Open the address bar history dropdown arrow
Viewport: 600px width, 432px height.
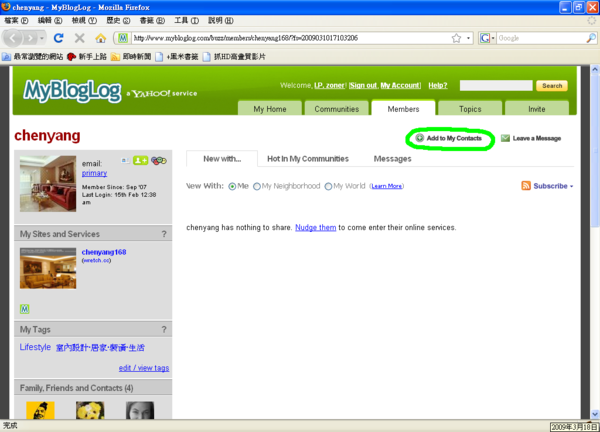click(x=468, y=38)
